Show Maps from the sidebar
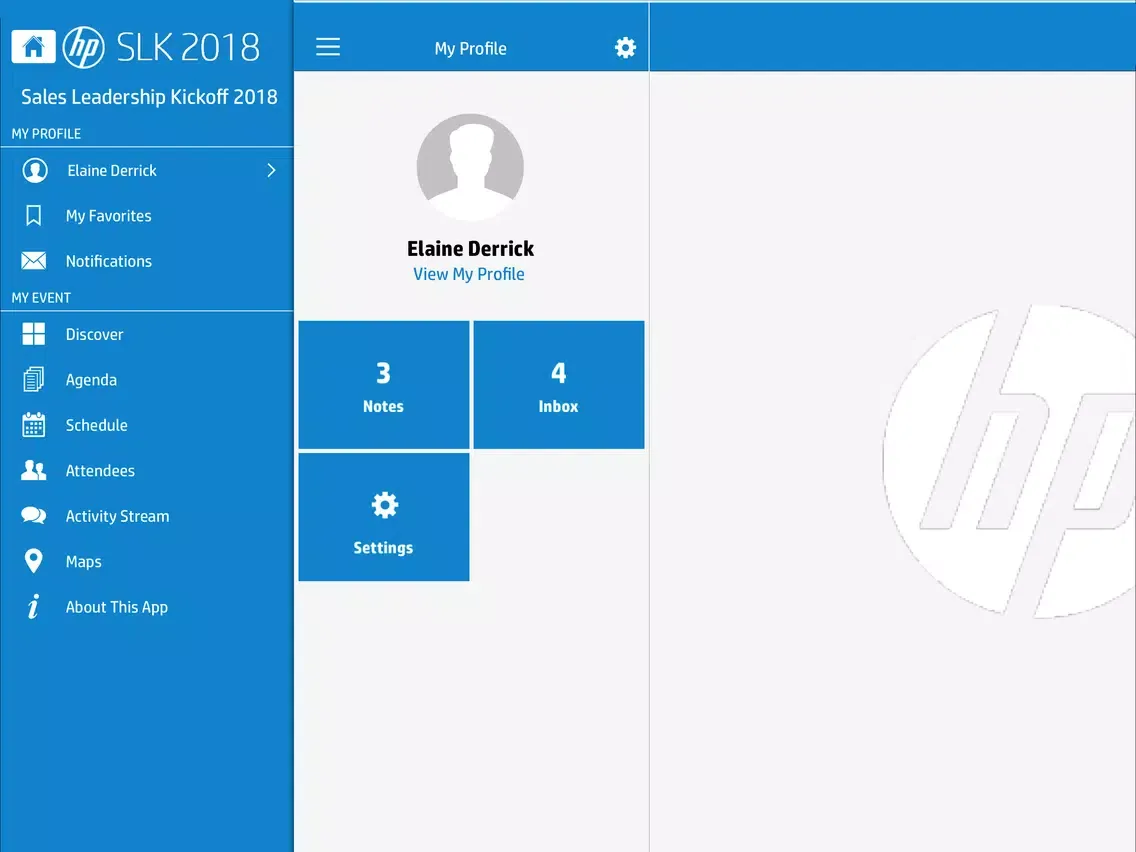Viewport: 1136px width, 852px height. click(x=147, y=561)
